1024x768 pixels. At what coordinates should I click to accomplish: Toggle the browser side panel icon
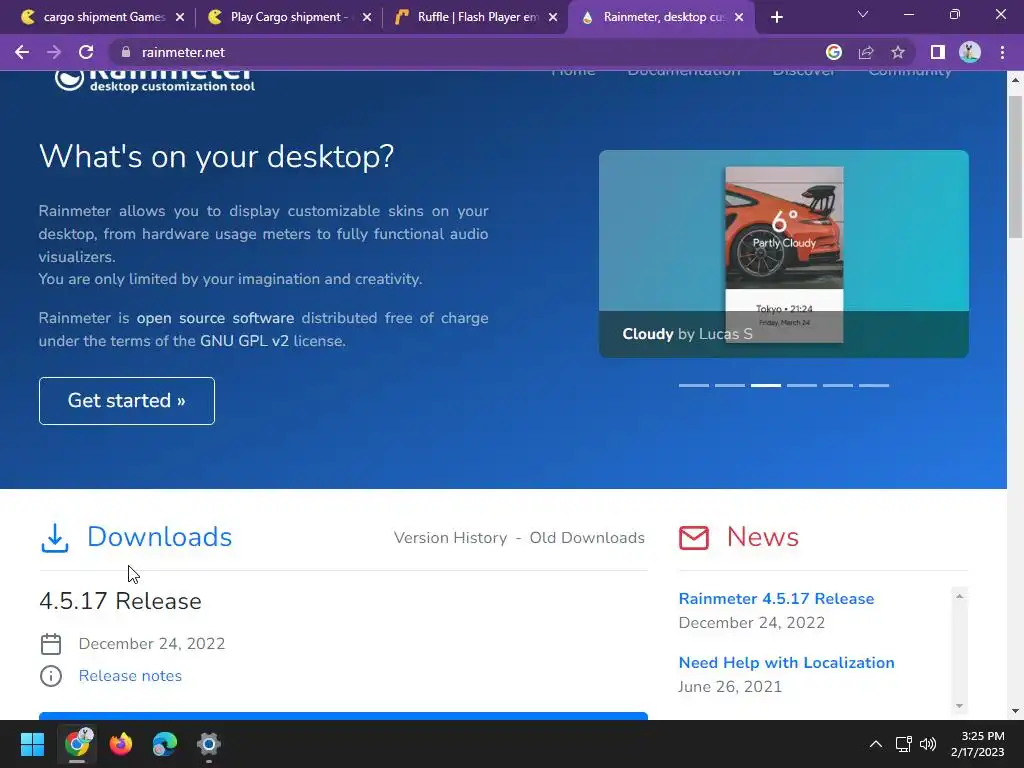click(x=938, y=52)
